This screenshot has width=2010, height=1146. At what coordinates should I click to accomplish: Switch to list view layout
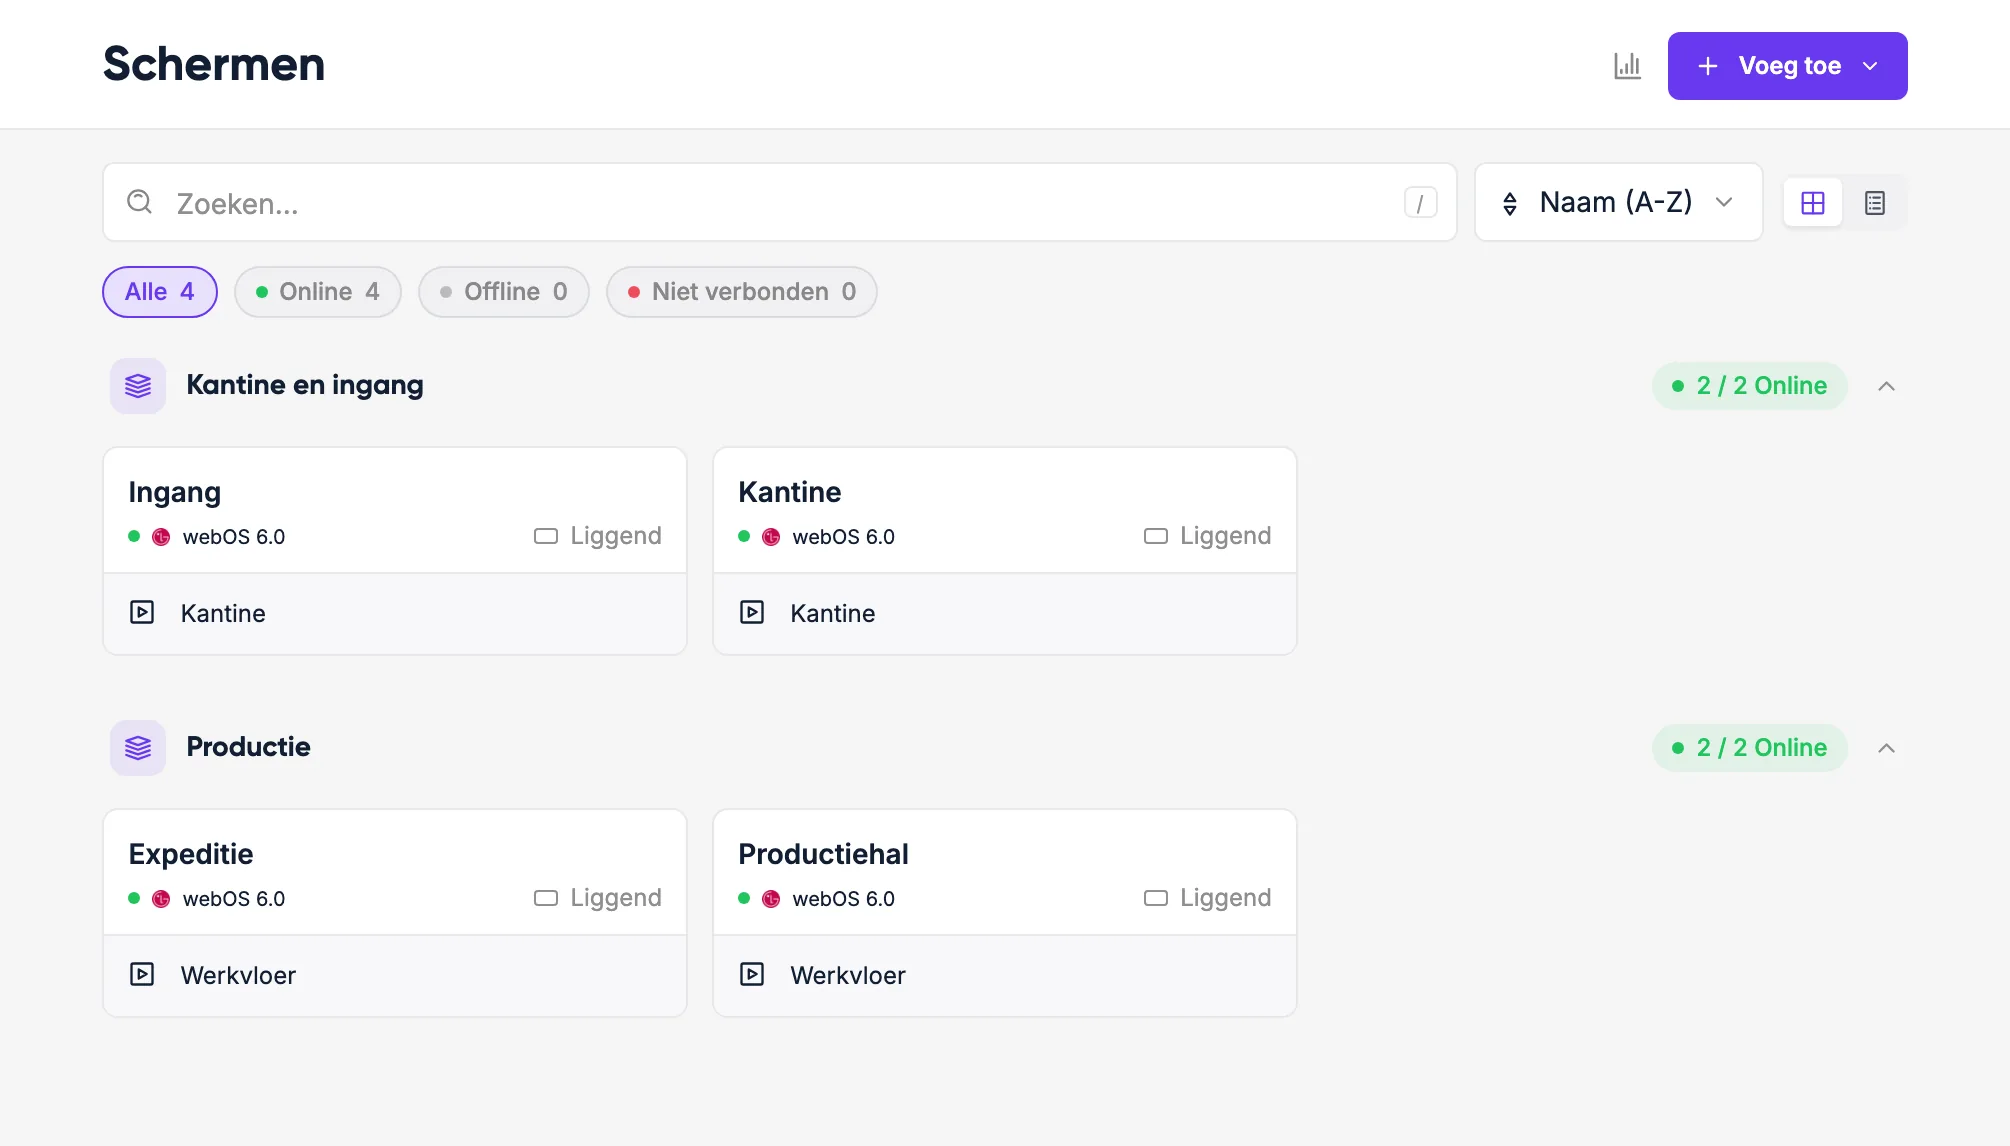(x=1875, y=203)
